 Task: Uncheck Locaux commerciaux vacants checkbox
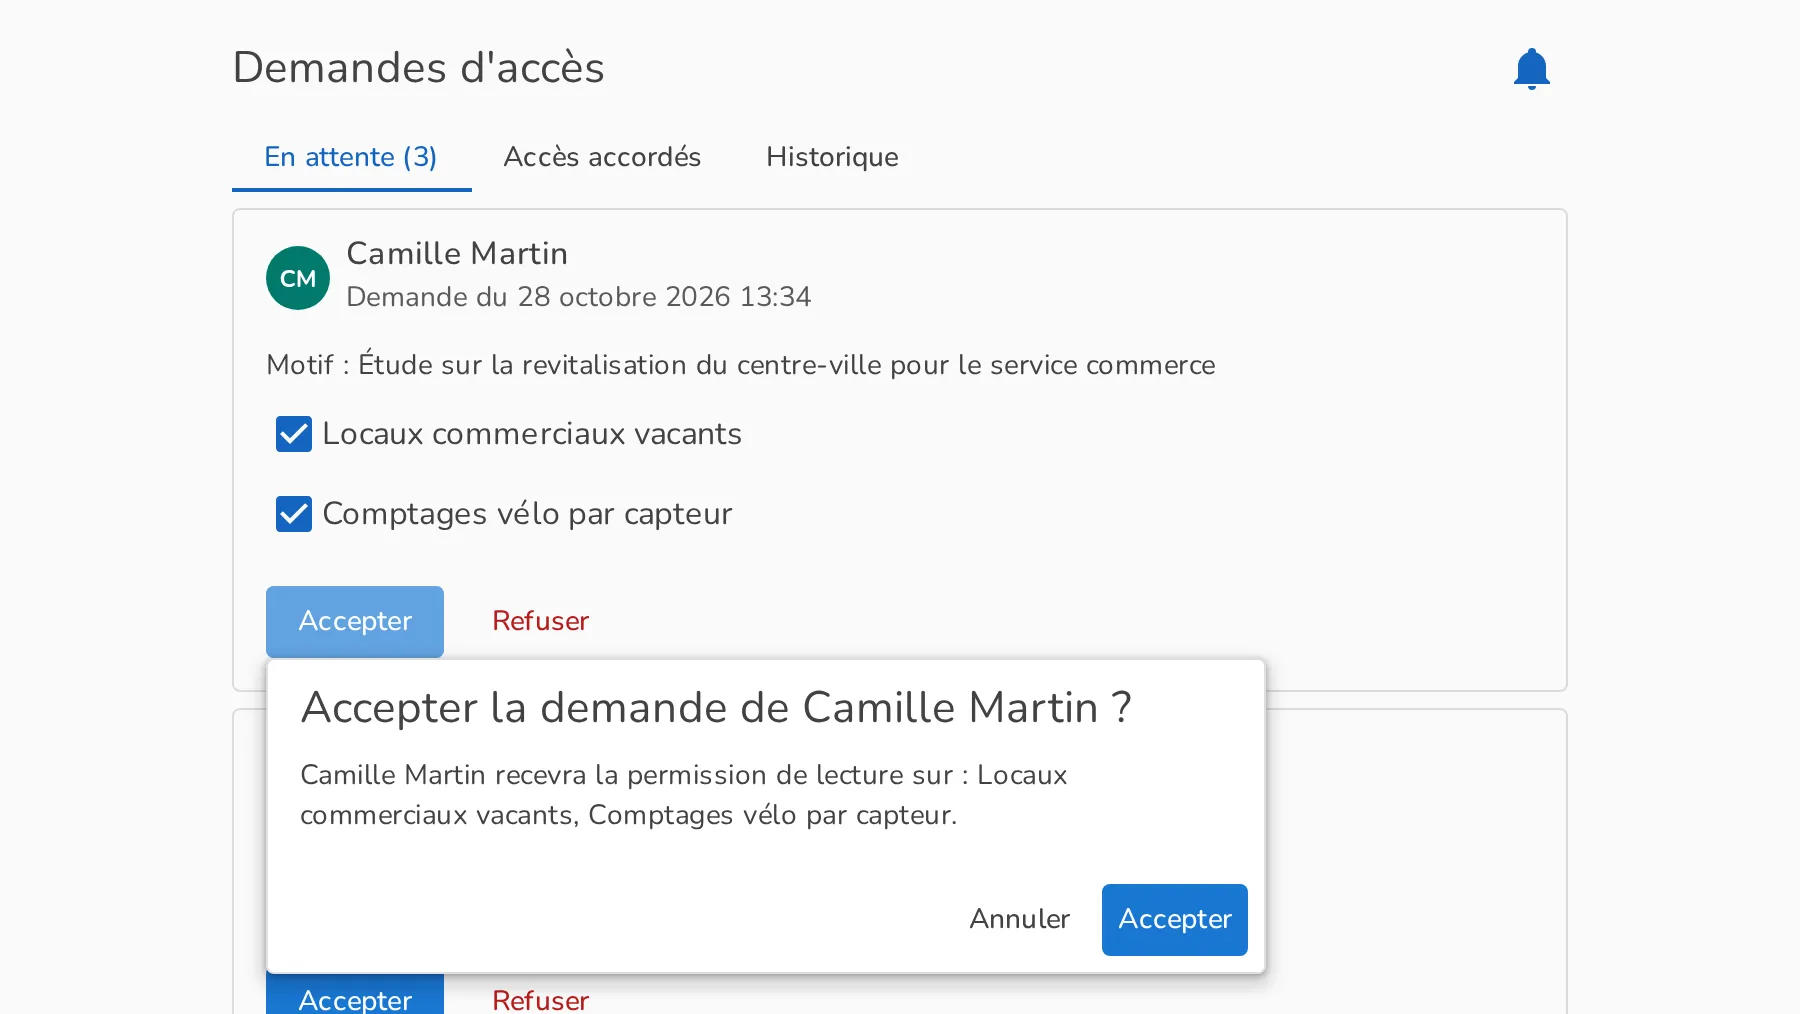[294, 434]
